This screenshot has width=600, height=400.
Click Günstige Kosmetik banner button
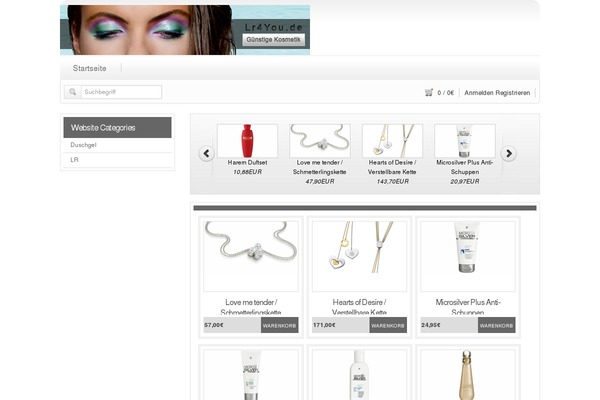pos(273,39)
